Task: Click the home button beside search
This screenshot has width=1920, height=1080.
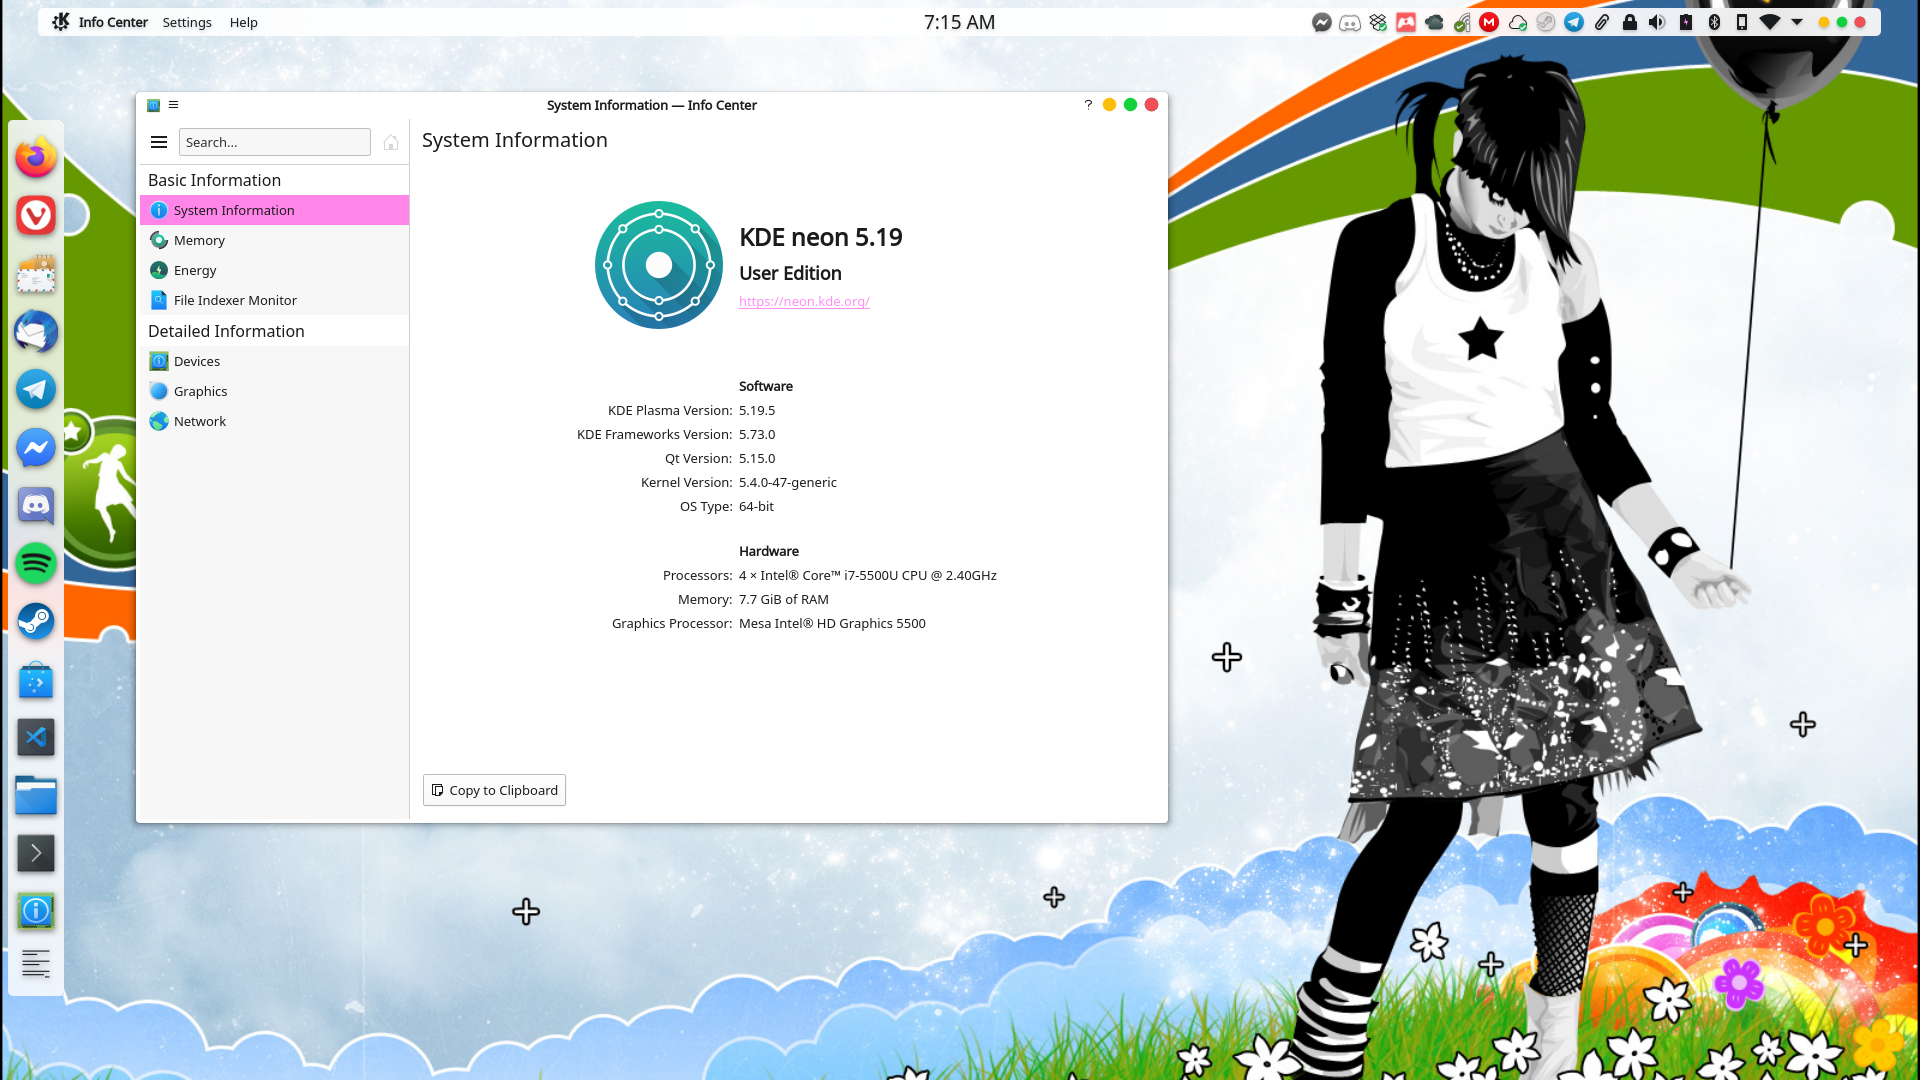Action: point(391,142)
